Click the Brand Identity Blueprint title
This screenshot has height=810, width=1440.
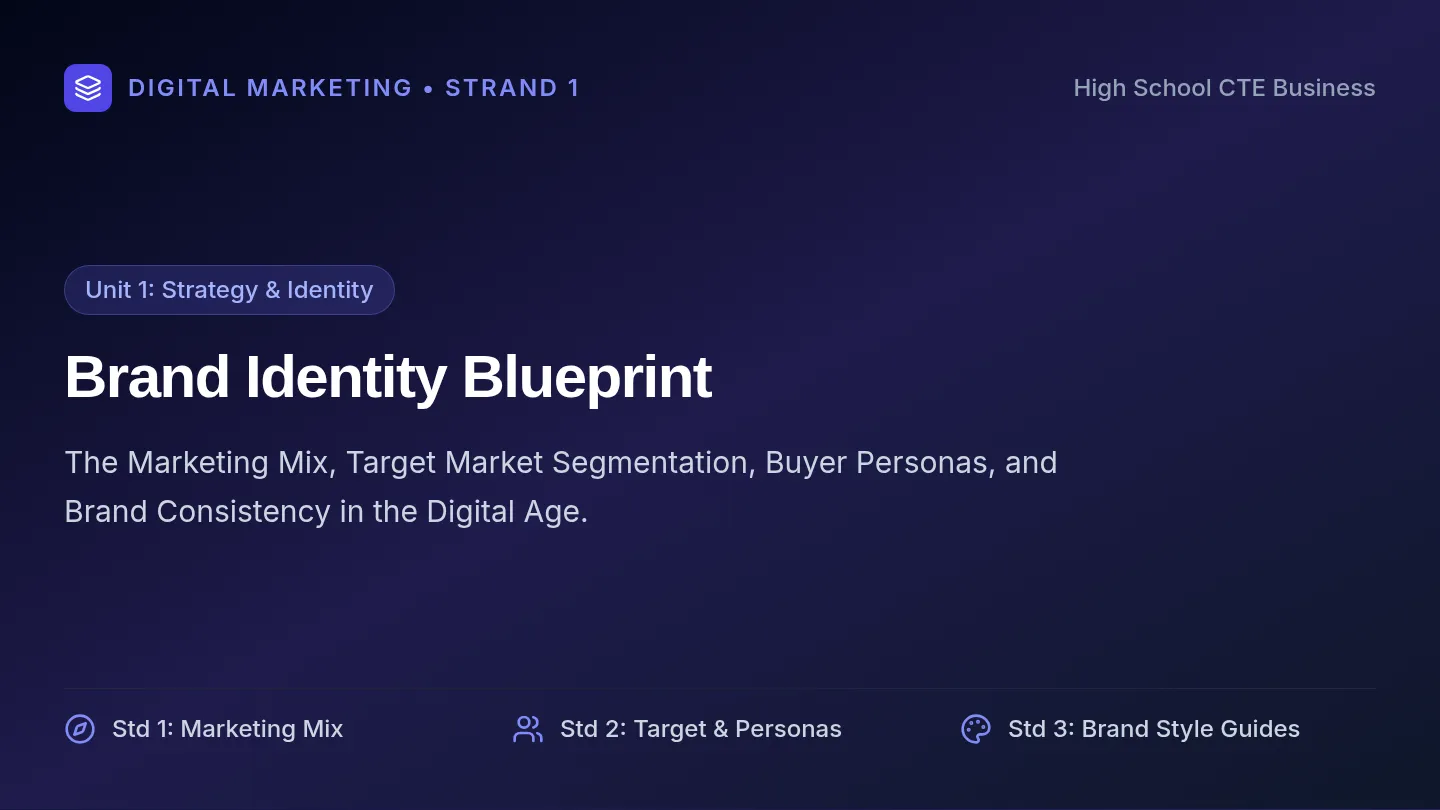(388, 377)
